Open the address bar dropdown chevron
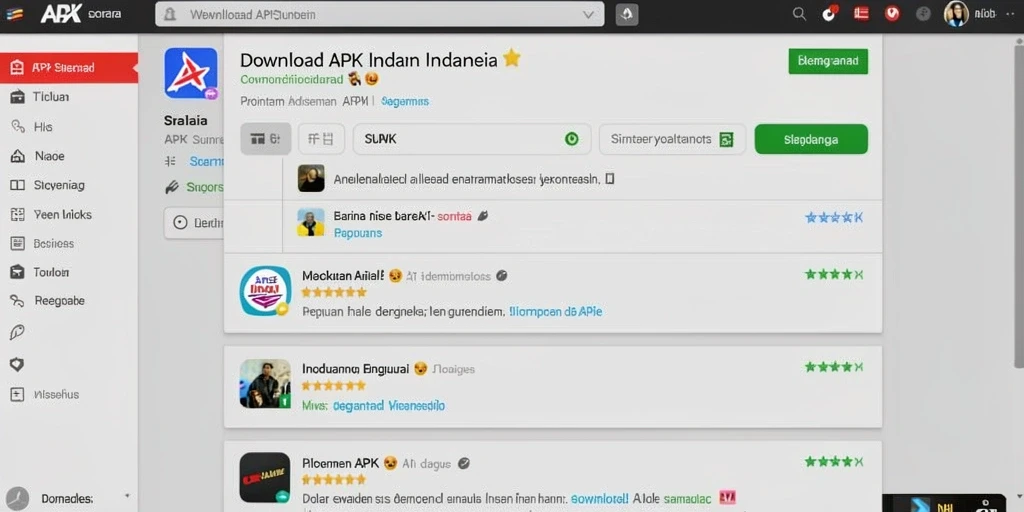This screenshot has height=512, width=1024. click(588, 14)
